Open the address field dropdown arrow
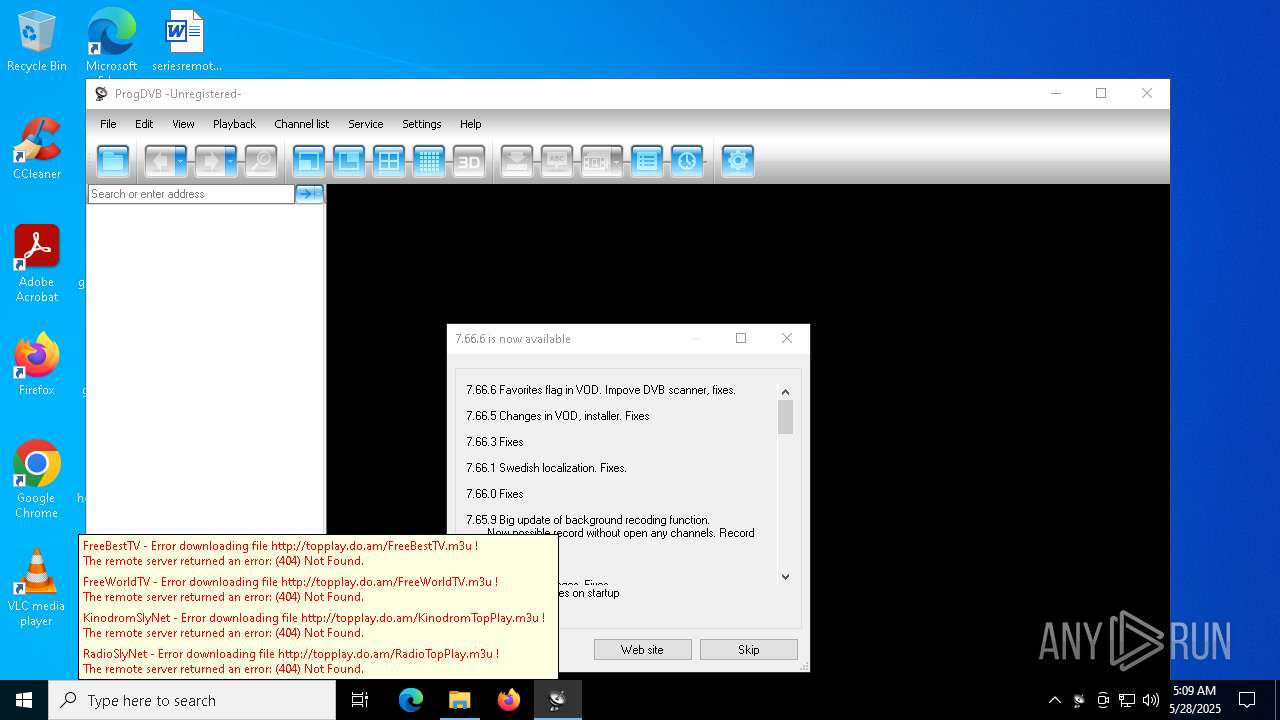1280x720 pixels. tap(319, 194)
